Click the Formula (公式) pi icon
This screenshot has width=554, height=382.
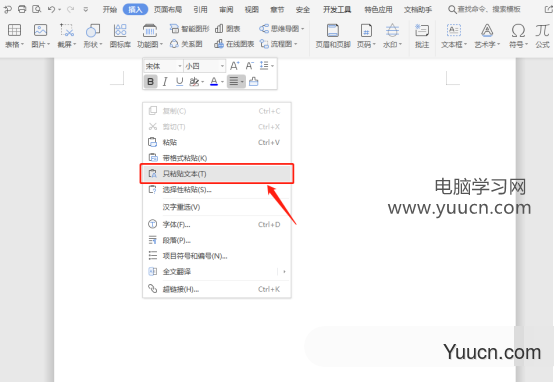click(x=542, y=31)
